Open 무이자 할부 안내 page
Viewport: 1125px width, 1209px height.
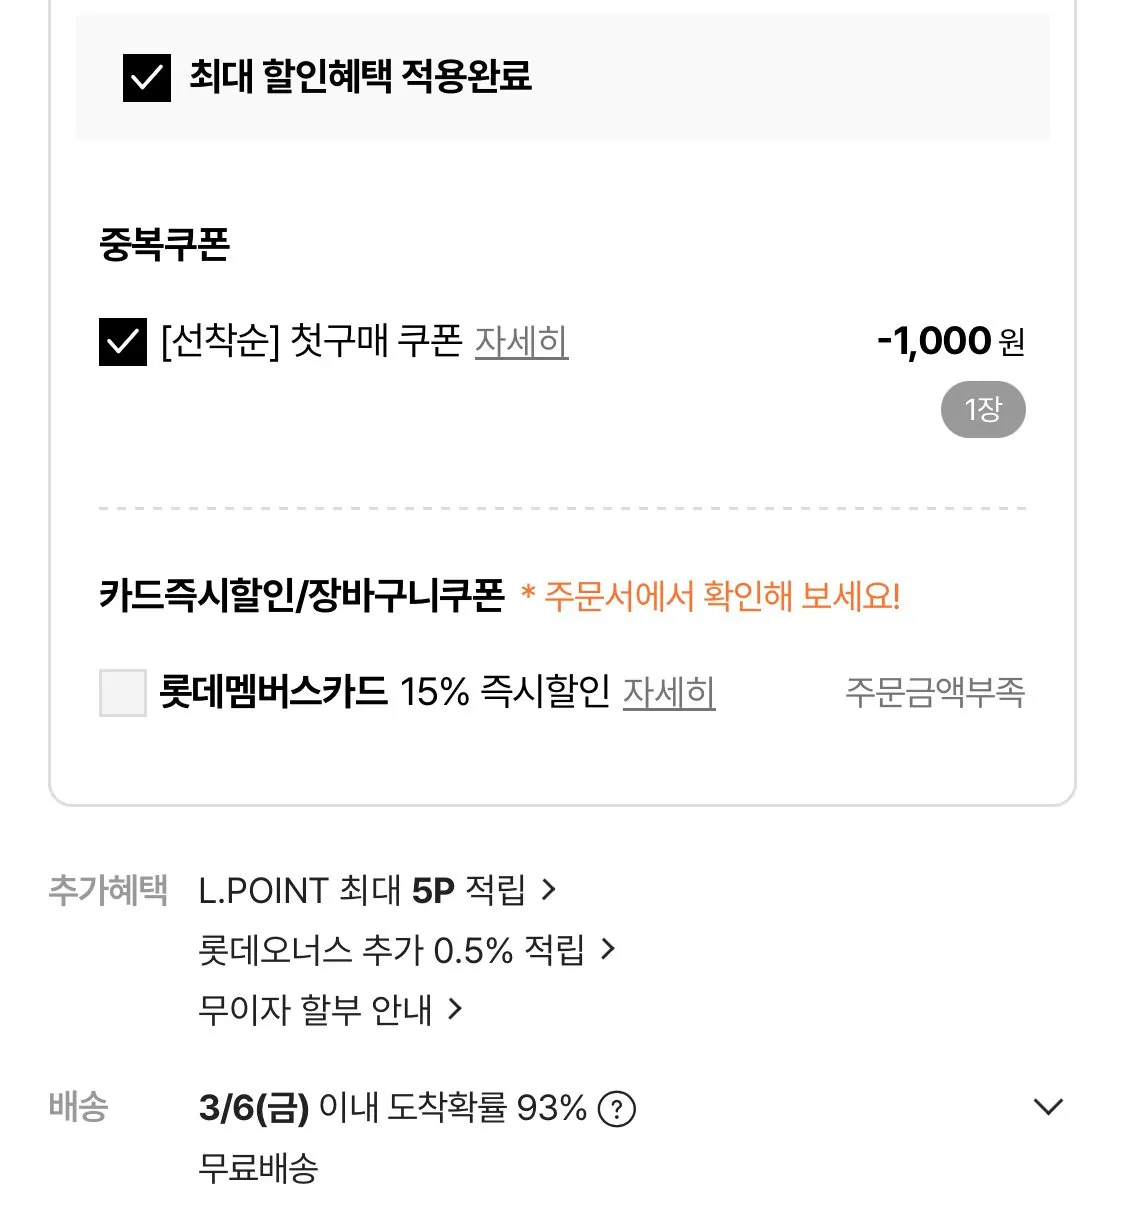315,1010
